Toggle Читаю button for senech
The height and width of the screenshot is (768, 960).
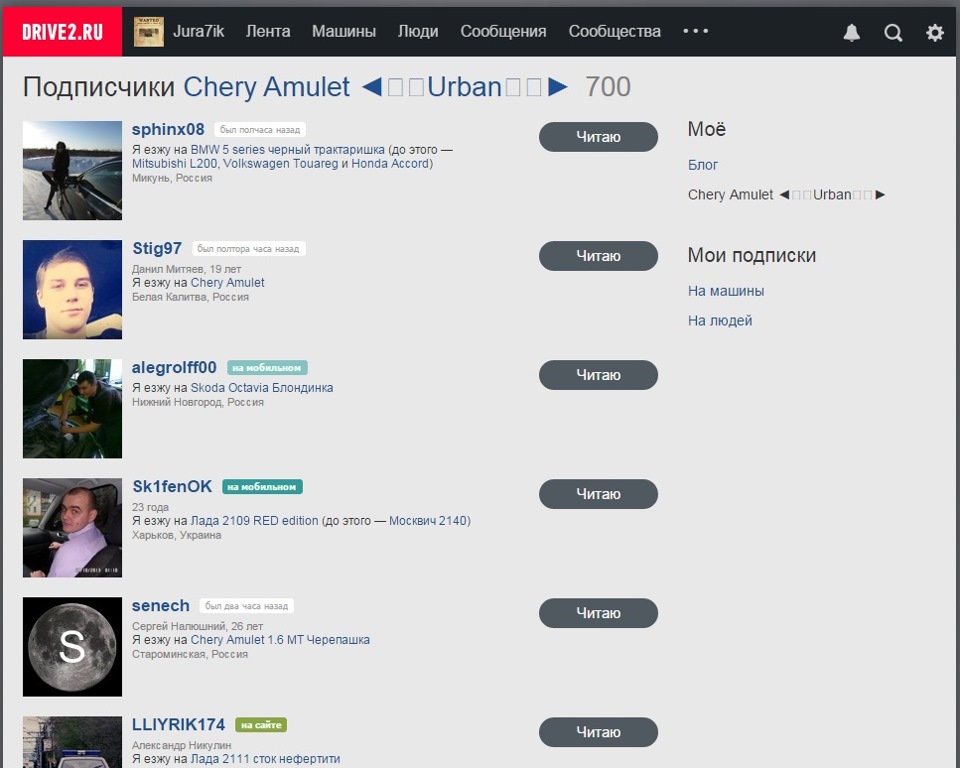tap(598, 613)
